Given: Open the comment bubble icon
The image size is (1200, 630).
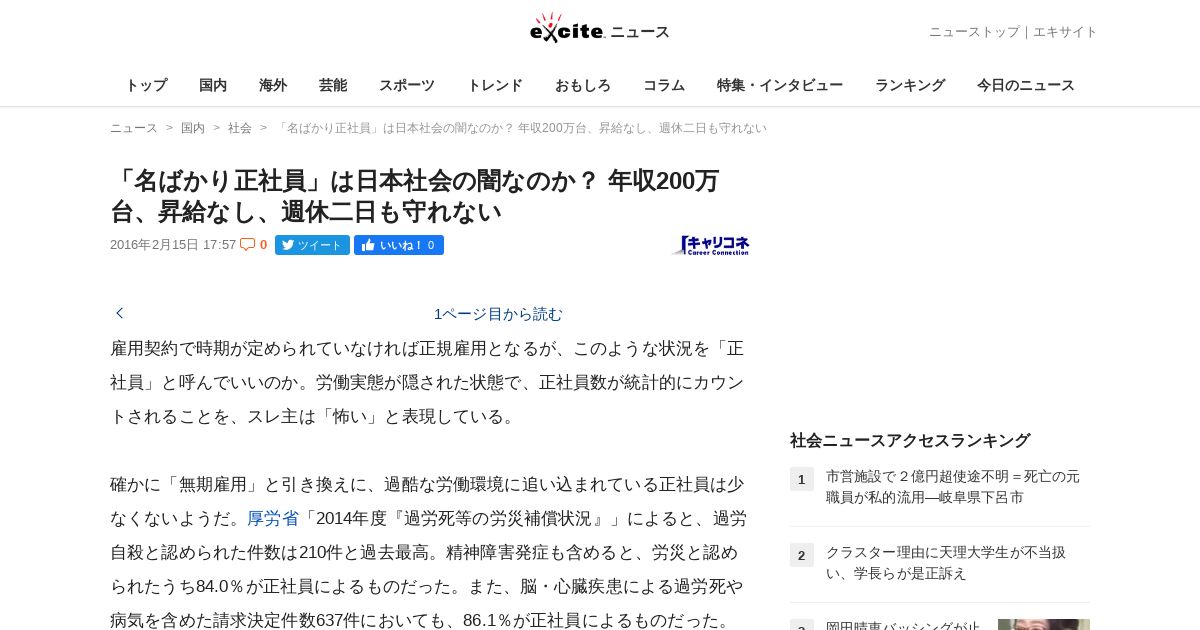Looking at the screenshot, I should (x=247, y=244).
